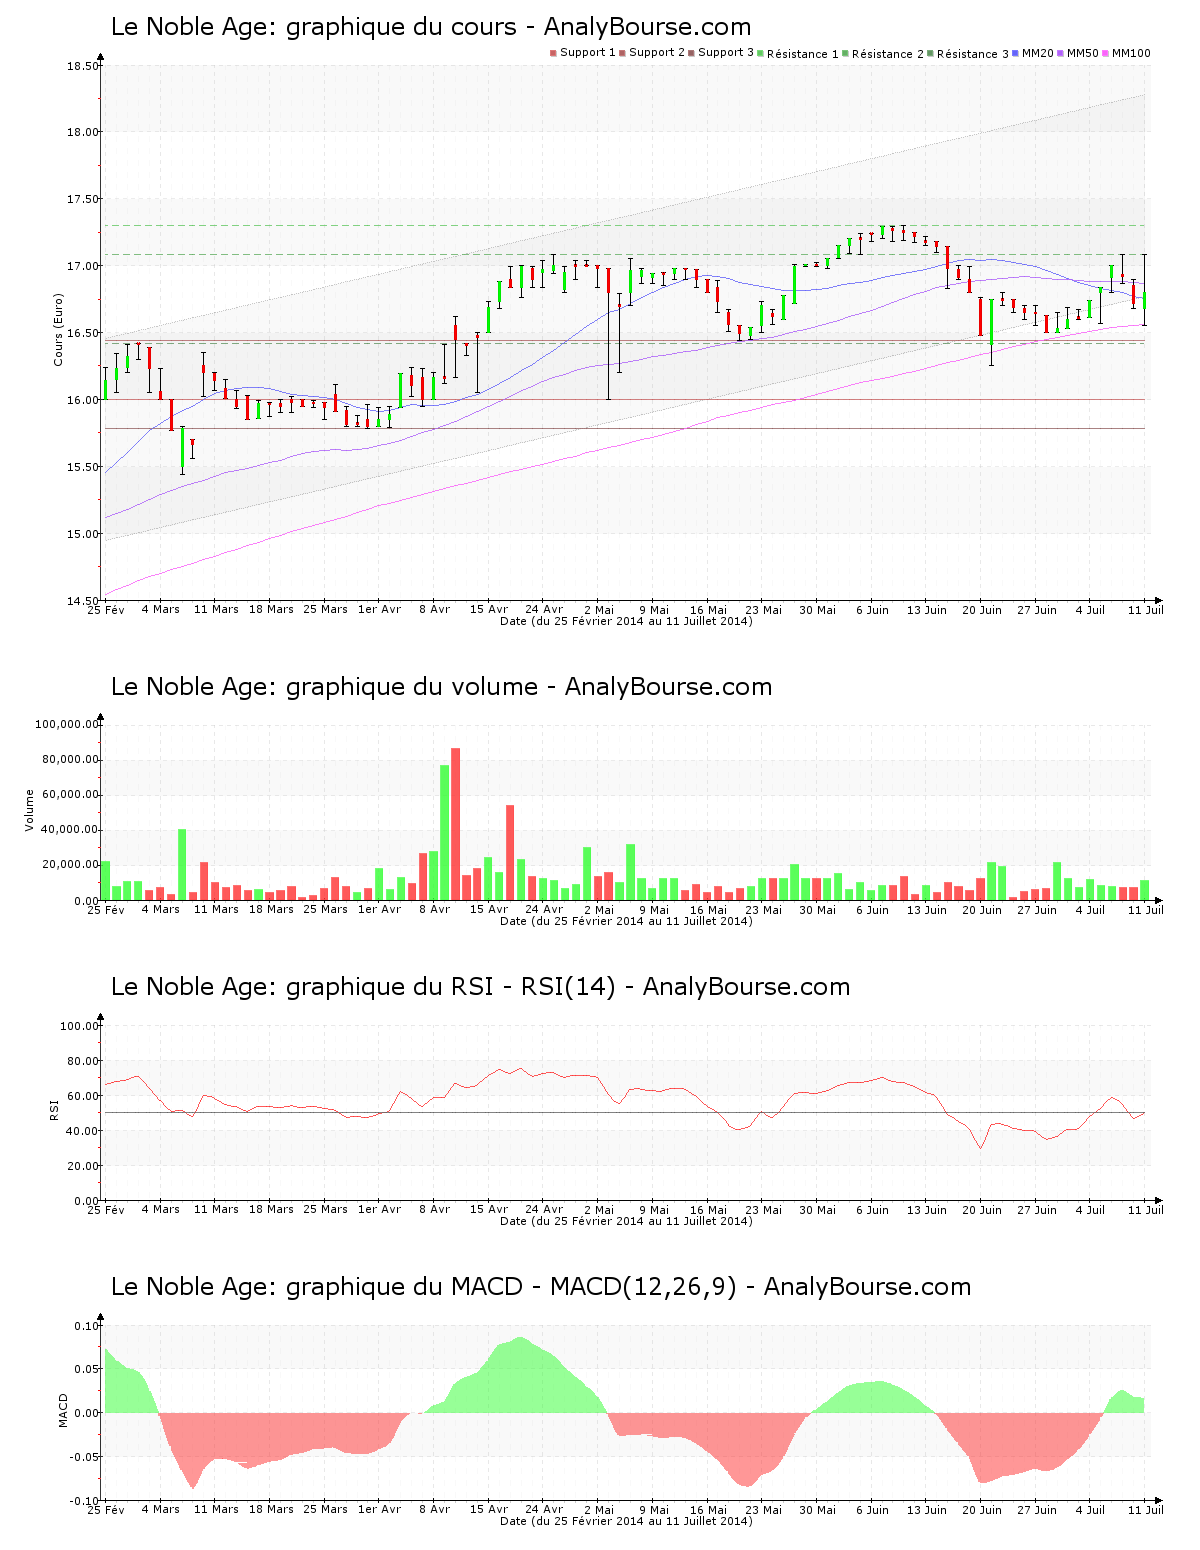The width and height of the screenshot is (1200, 1550).
Task: Click the 15.00 price axis label
Action: coord(84,534)
